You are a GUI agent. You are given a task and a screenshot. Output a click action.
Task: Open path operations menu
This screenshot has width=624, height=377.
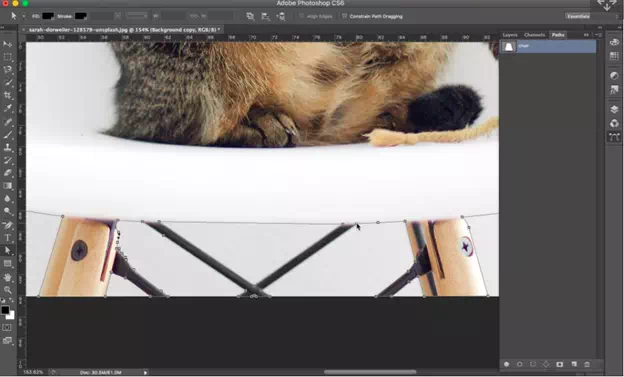250,16
